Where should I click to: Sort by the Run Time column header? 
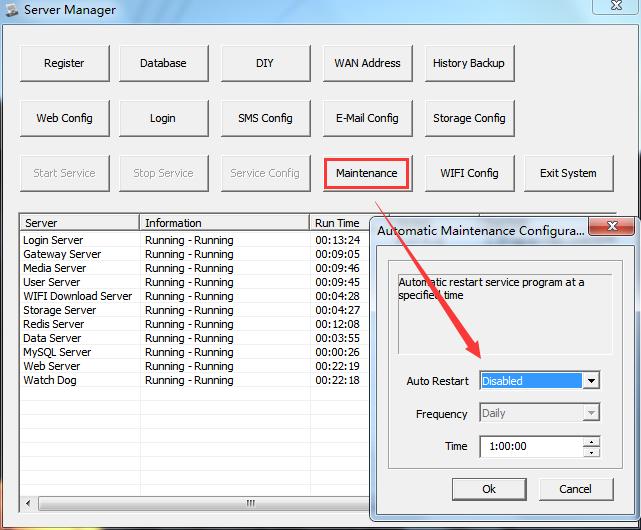click(x=340, y=223)
